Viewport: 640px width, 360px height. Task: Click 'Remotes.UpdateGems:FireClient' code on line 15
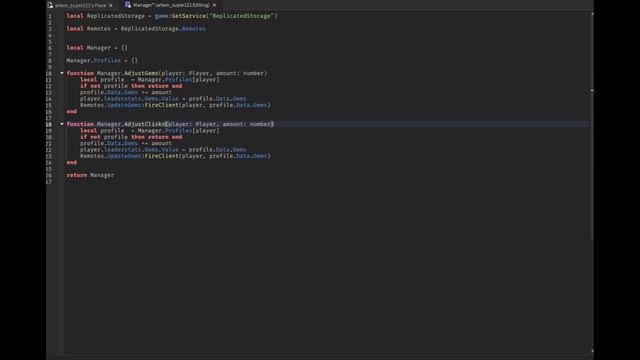tap(175, 105)
